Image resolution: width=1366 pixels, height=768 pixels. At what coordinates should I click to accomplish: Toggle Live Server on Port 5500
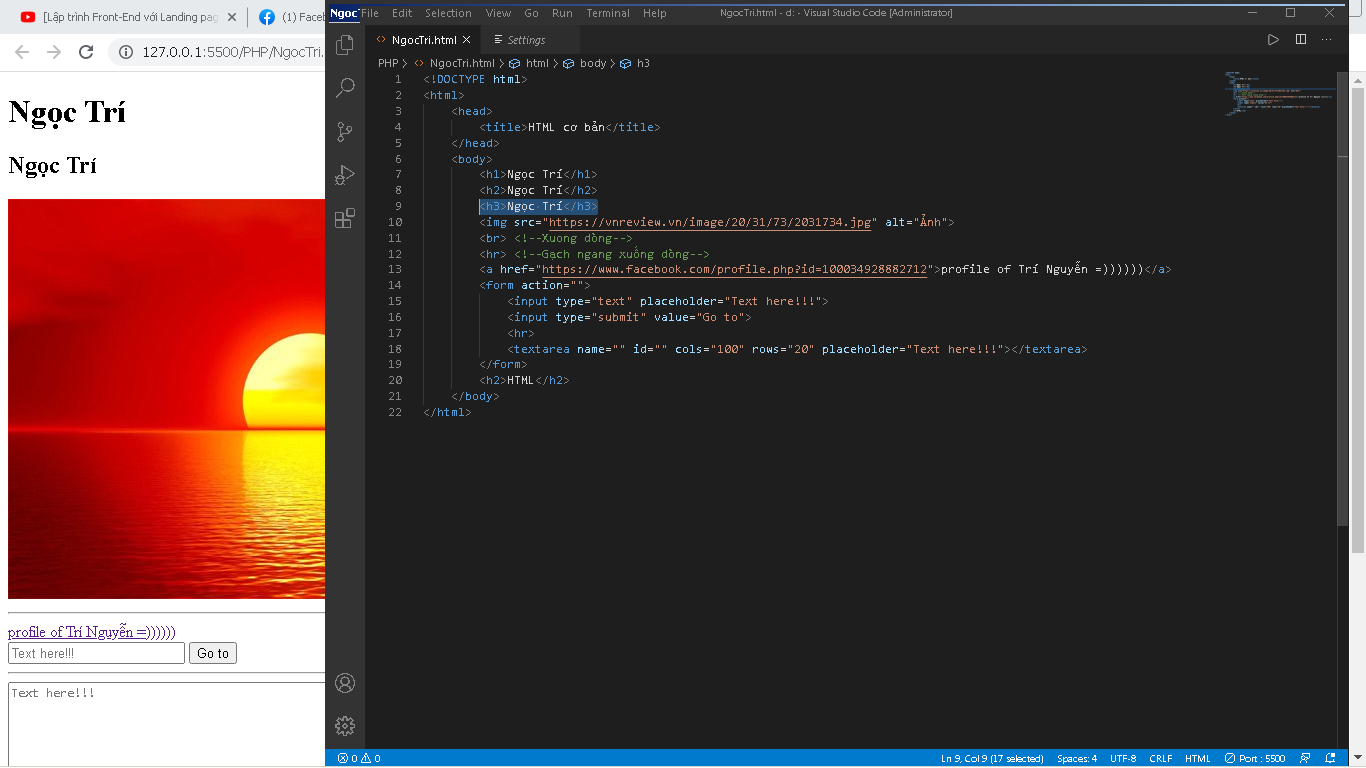[x=1255, y=759]
